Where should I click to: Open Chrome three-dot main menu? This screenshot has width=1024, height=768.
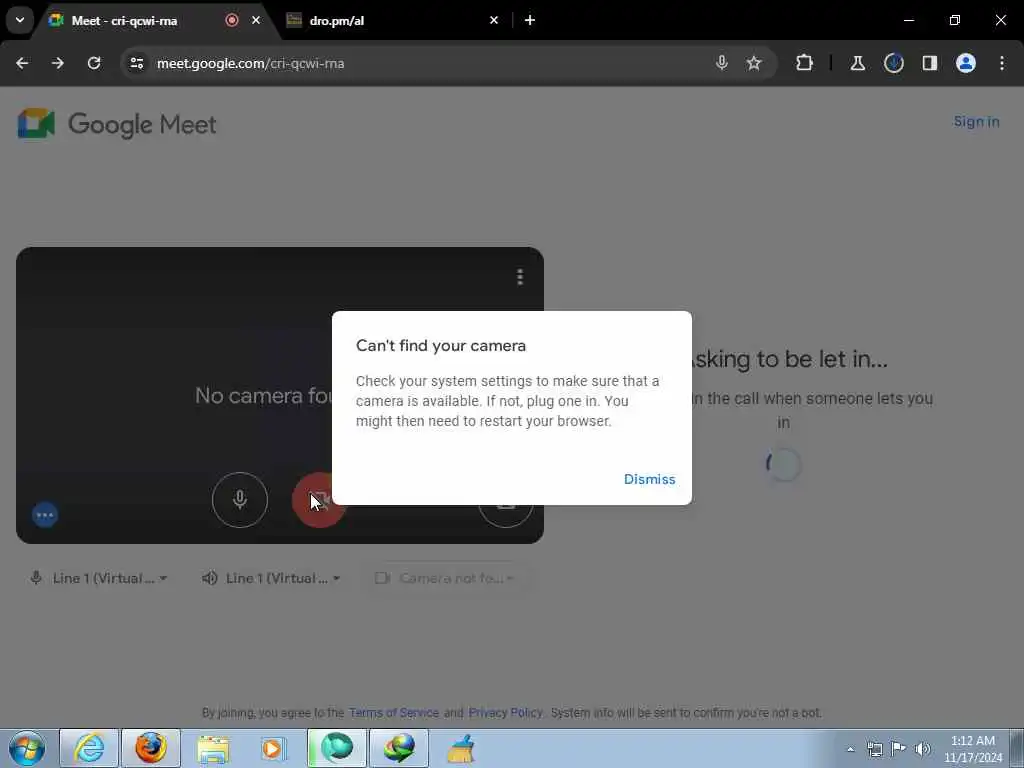pyautogui.click(x=1002, y=63)
